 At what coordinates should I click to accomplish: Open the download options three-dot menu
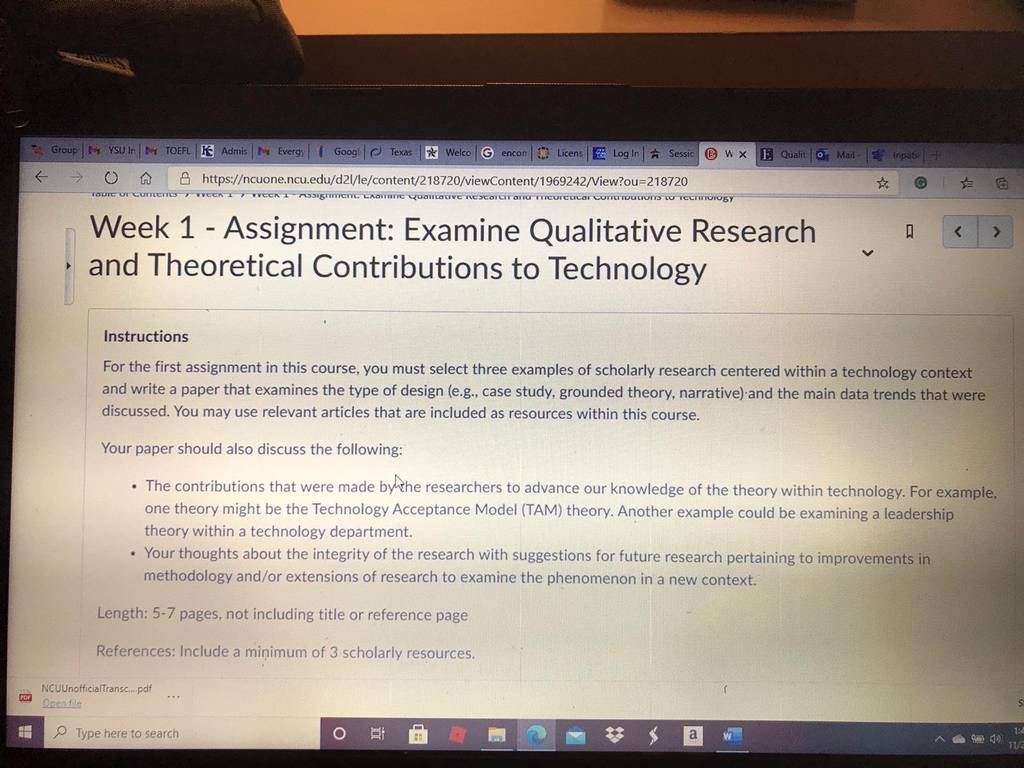[173, 697]
